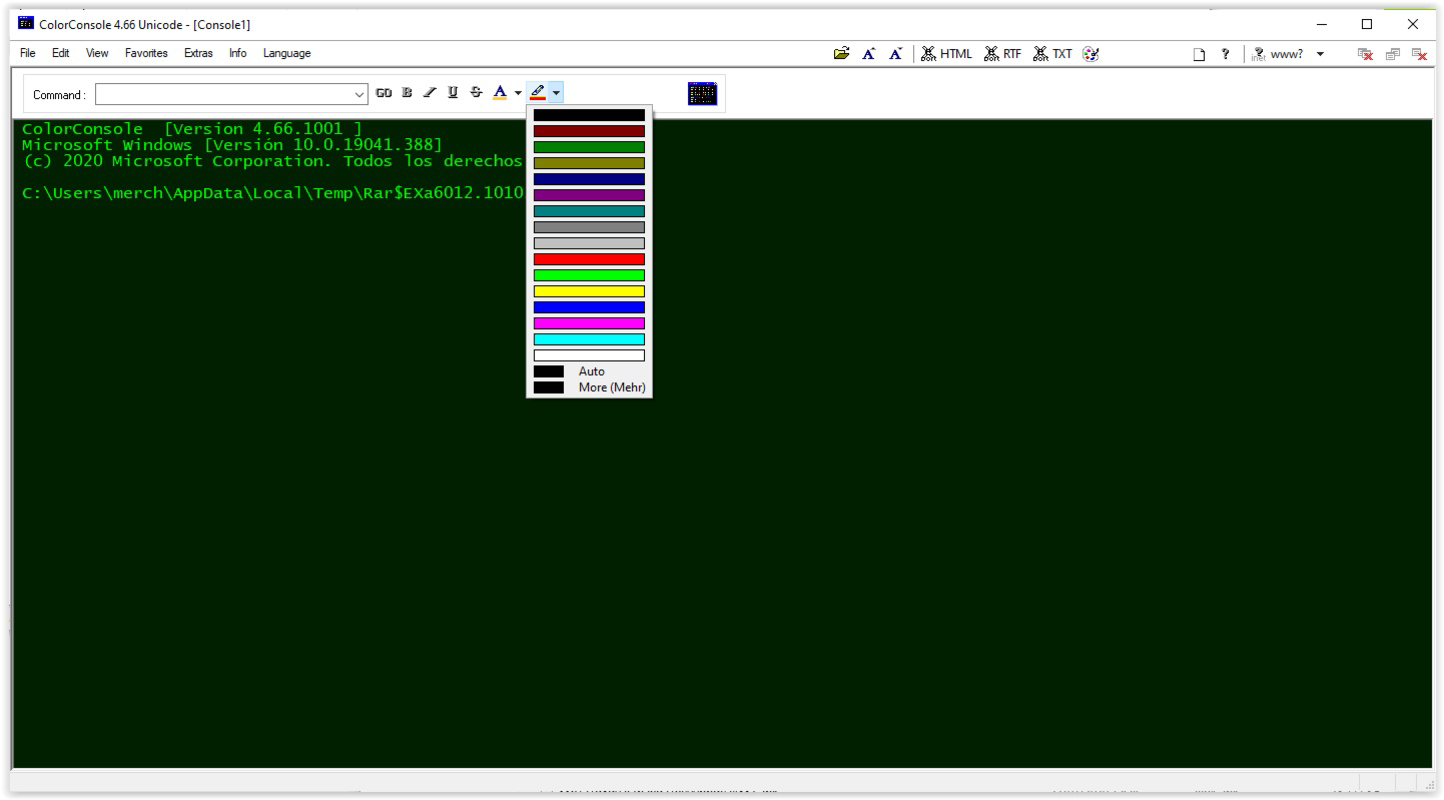Pick the olive color swatch
This screenshot has width=1444, height=800.
[589, 163]
